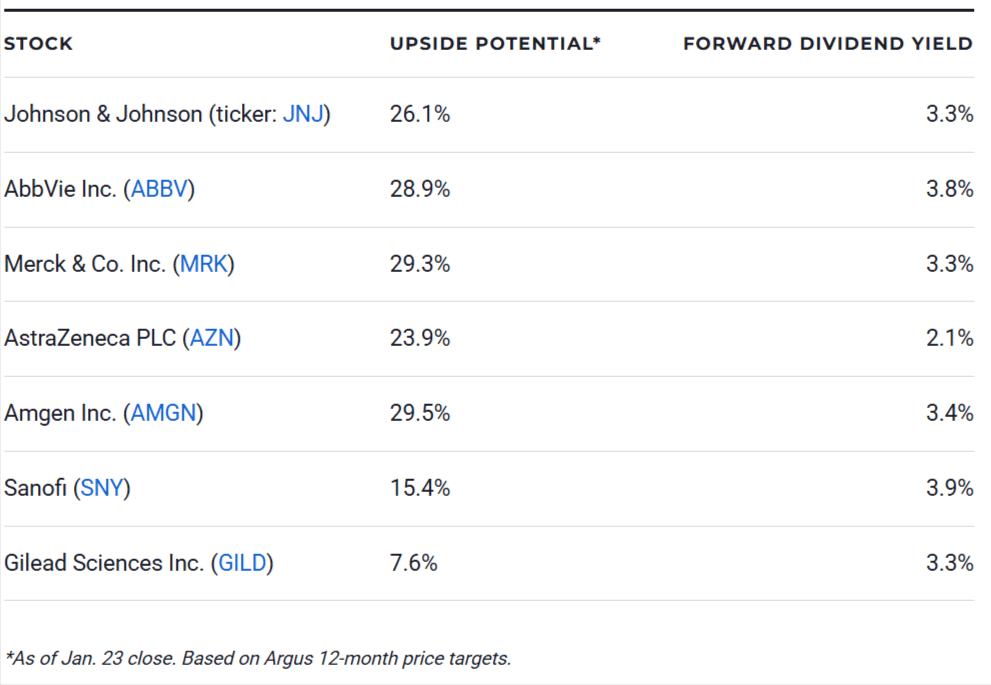Click Johnson & Johnson's 26.1% upside value
This screenshot has width=991, height=685.
click(x=420, y=114)
